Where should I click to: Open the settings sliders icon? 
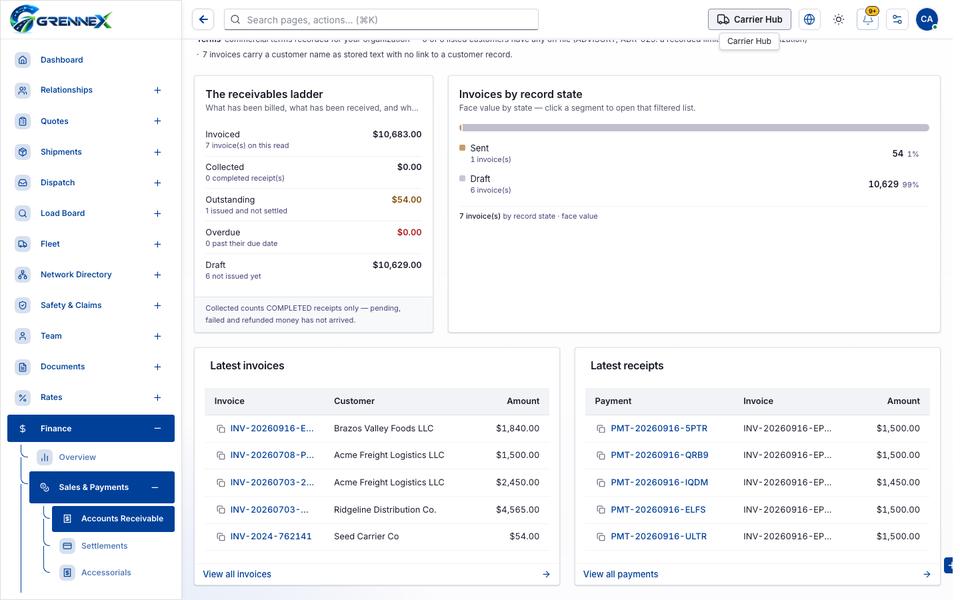click(x=897, y=20)
